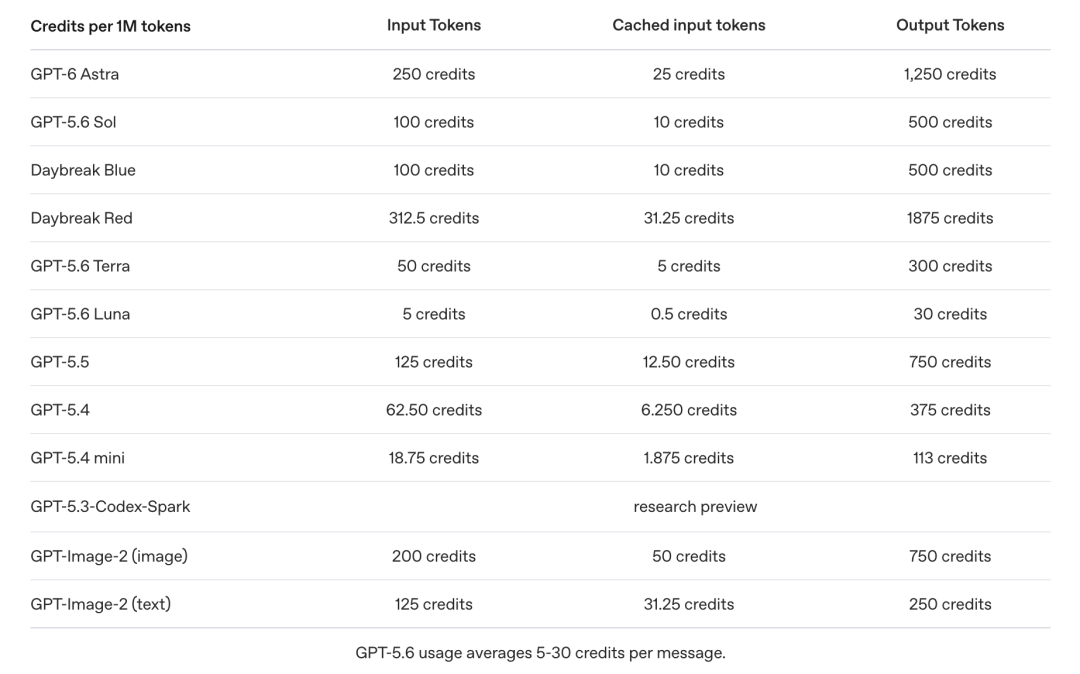Select the Output Tokens column header
Image resolution: width=1080 pixels, height=674 pixels.
(950, 25)
